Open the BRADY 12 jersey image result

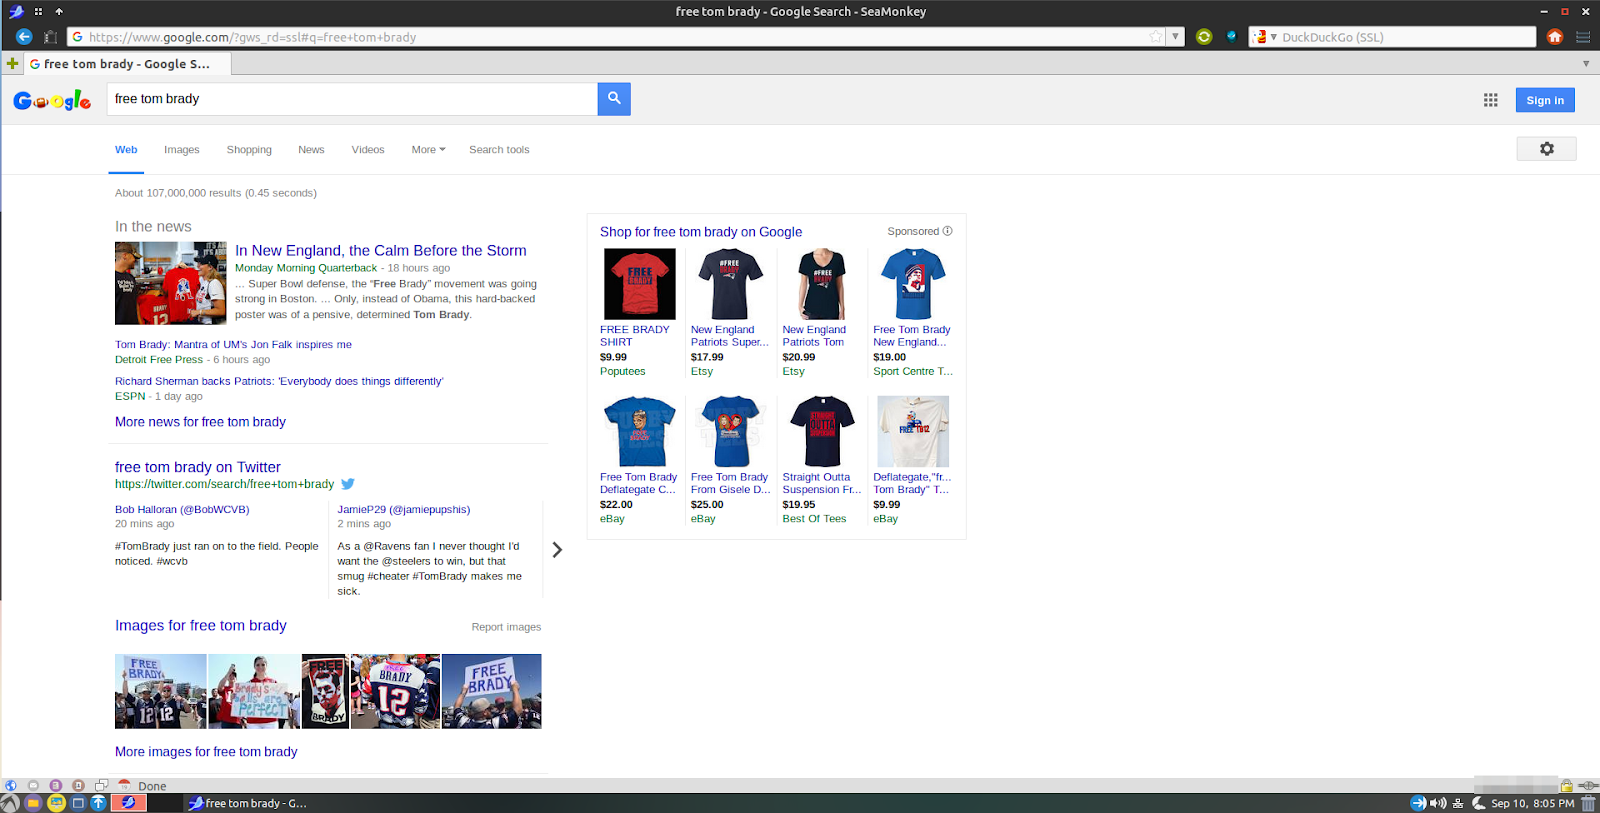(x=395, y=691)
